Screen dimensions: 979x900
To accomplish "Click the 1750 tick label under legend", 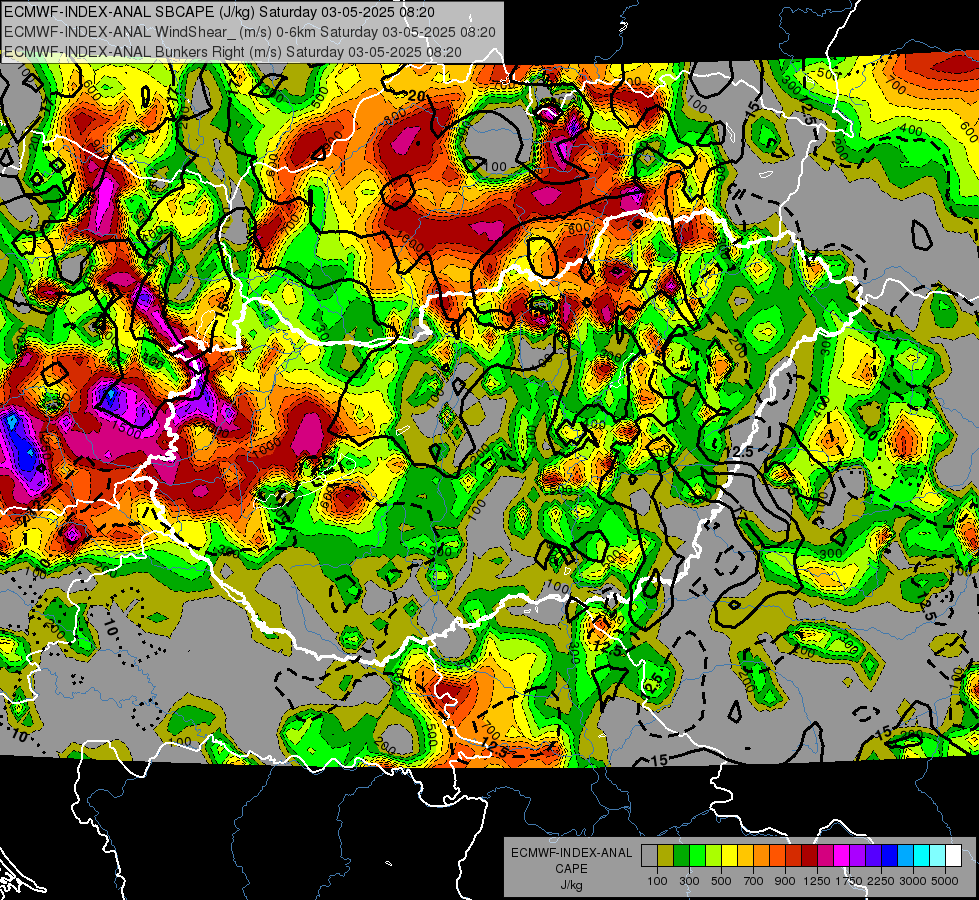I will click(x=849, y=881).
